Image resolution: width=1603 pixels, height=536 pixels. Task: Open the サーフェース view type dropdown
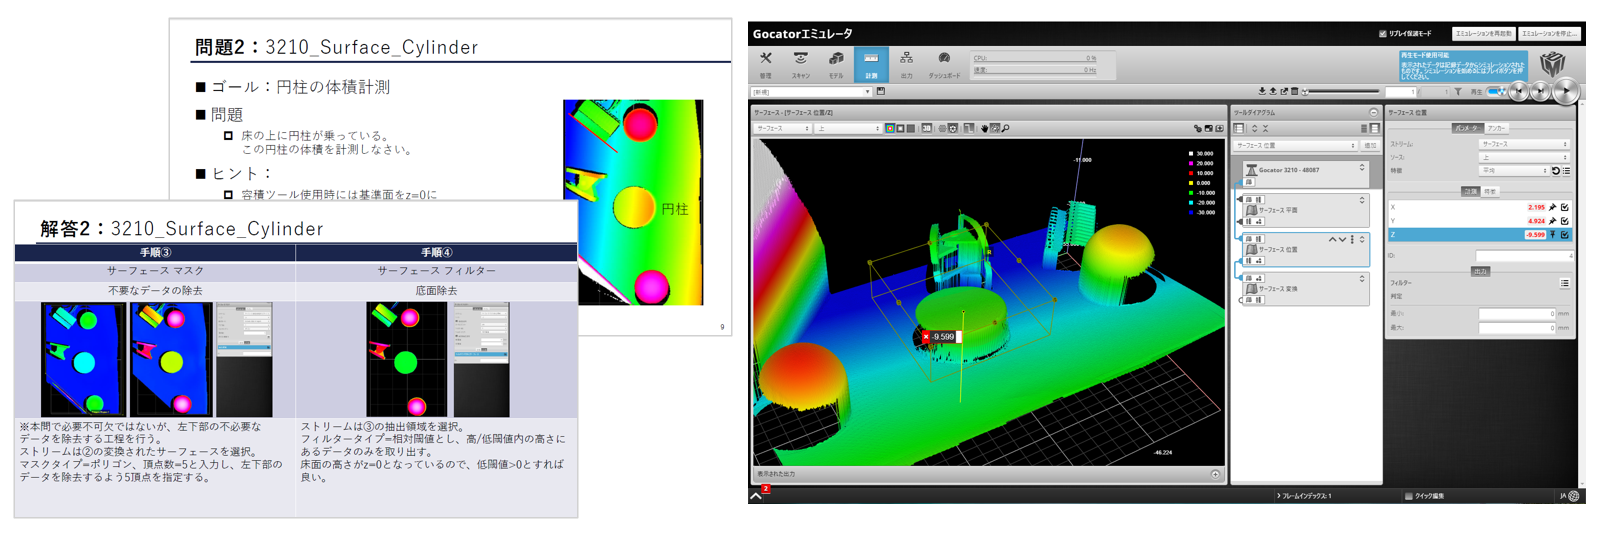(x=783, y=128)
